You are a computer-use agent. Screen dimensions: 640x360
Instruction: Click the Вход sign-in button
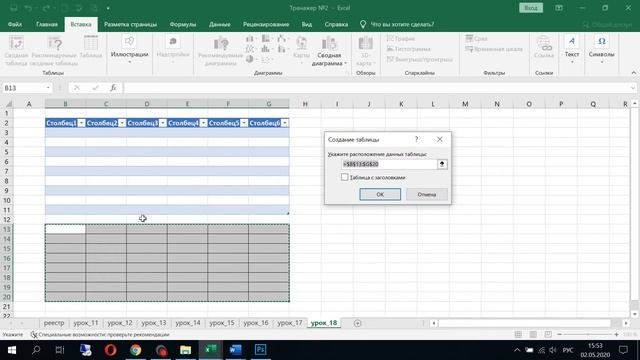(x=531, y=8)
